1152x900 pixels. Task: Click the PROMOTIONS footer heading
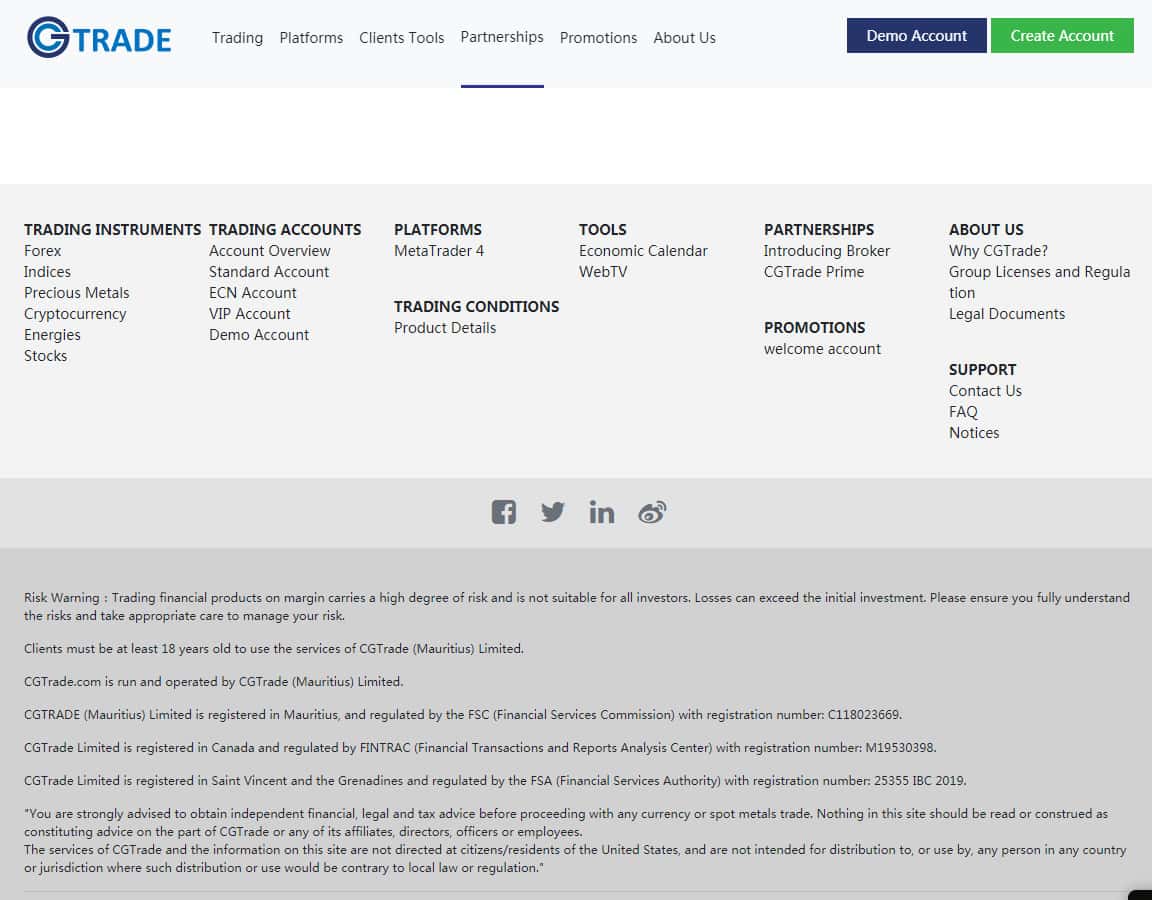coord(814,328)
